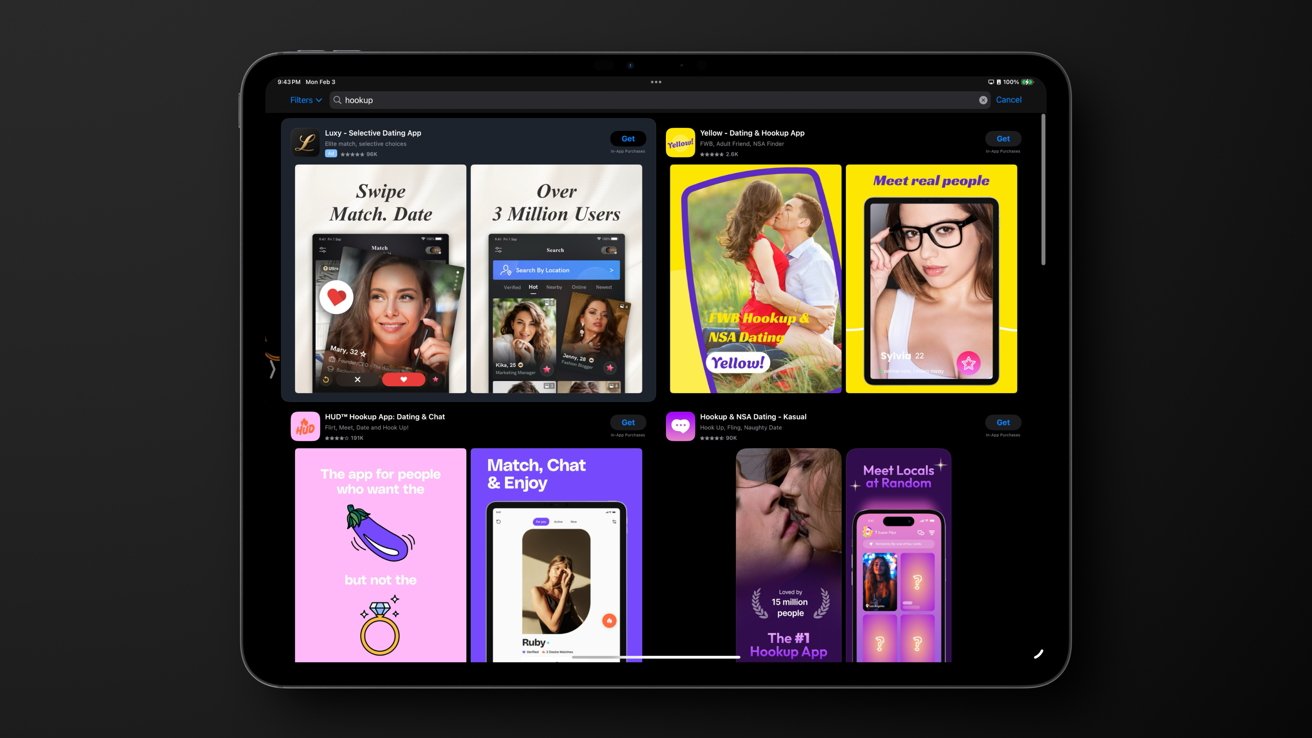This screenshot has width=1312, height=738.
Task: Open the multitasking three-dots menu
Action: (x=656, y=82)
